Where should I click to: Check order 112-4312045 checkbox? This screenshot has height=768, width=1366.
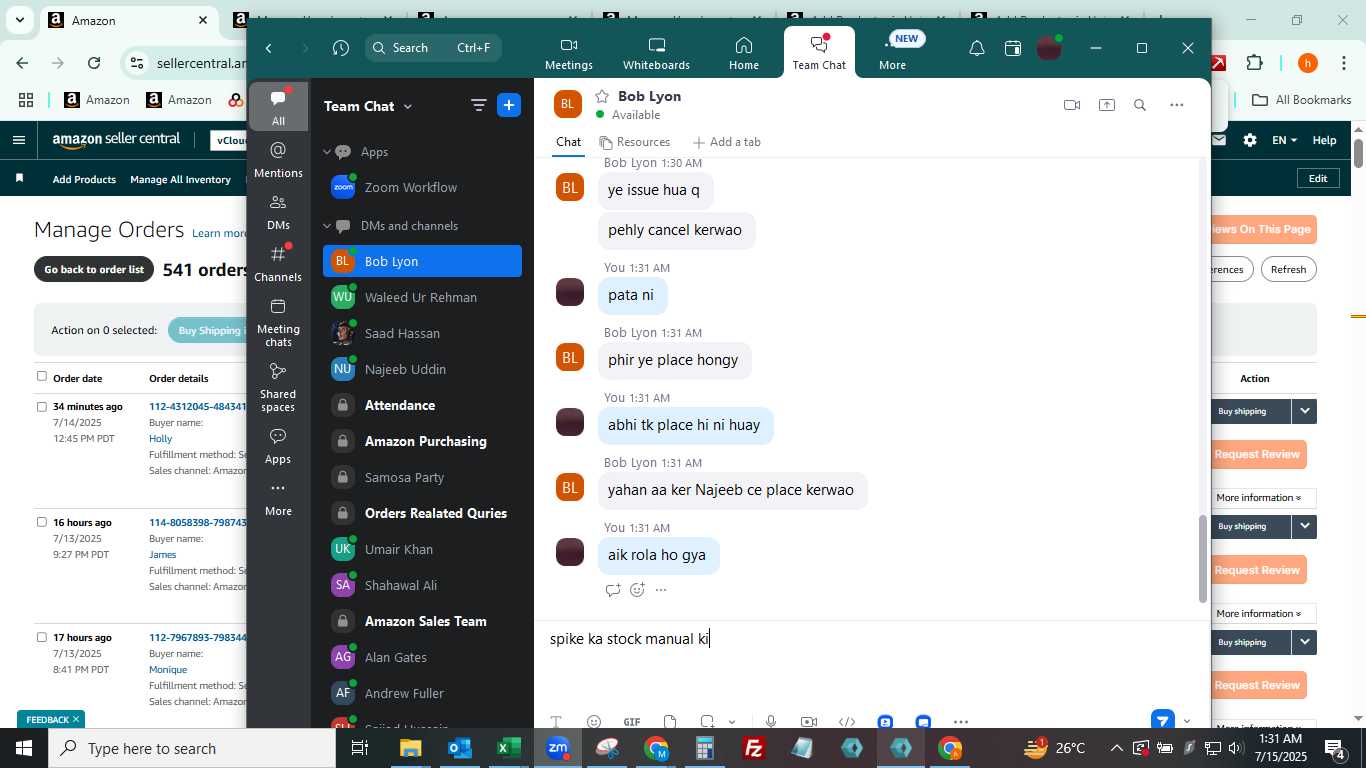[x=42, y=406]
